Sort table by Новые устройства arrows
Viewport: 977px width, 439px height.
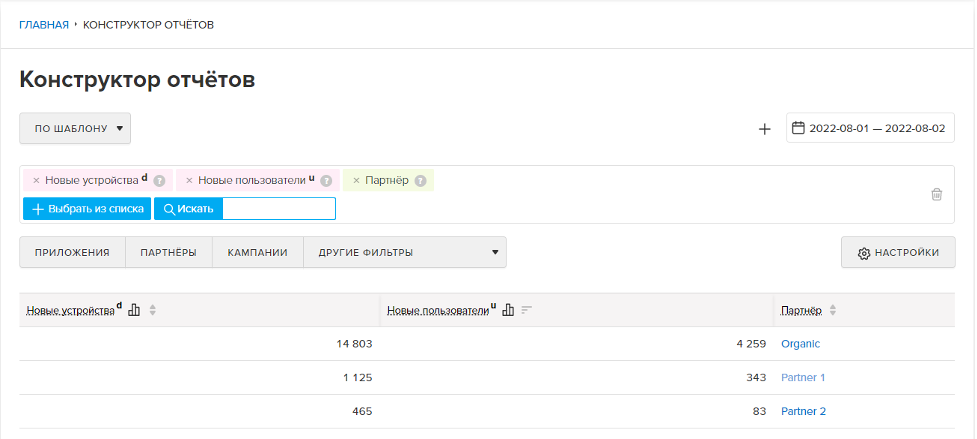153,310
